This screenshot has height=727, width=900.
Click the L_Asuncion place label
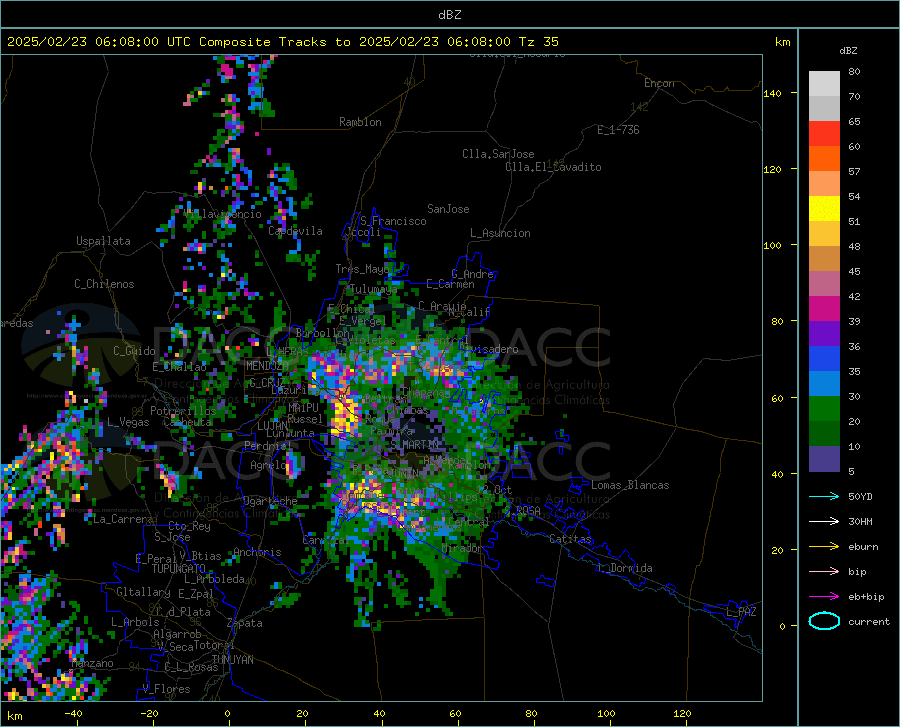[500, 233]
